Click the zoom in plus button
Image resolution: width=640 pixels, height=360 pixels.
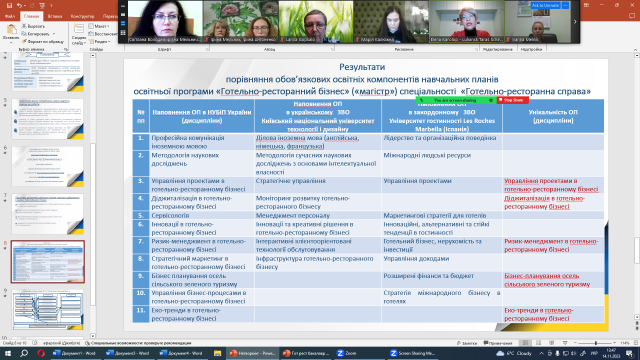point(615,343)
